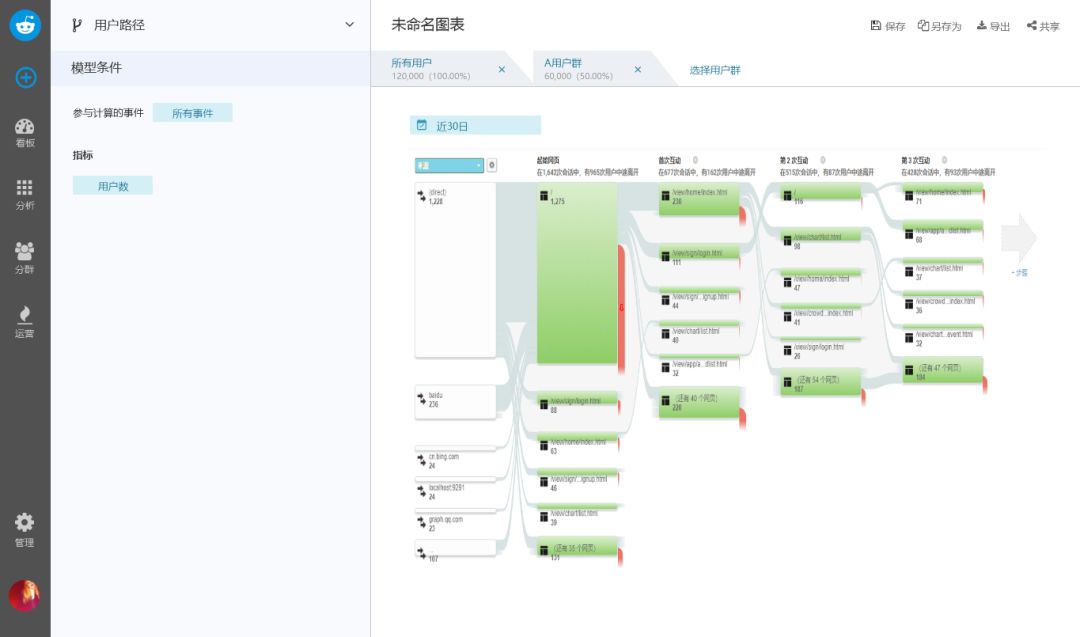
Task: Open the source dimension dropdown above the chart
Action: click(449, 165)
